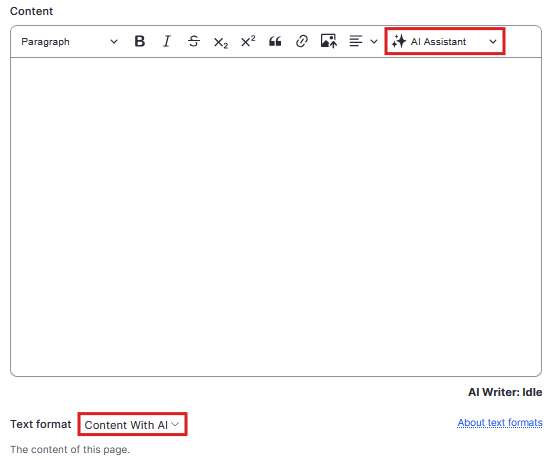Open the Content With AI format selector
Viewport: 550px width, 460px height.
132,425
